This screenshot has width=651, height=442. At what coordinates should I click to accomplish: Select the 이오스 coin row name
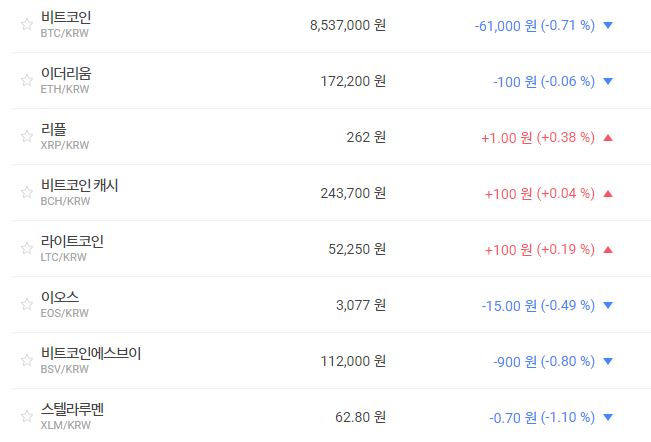[60, 298]
